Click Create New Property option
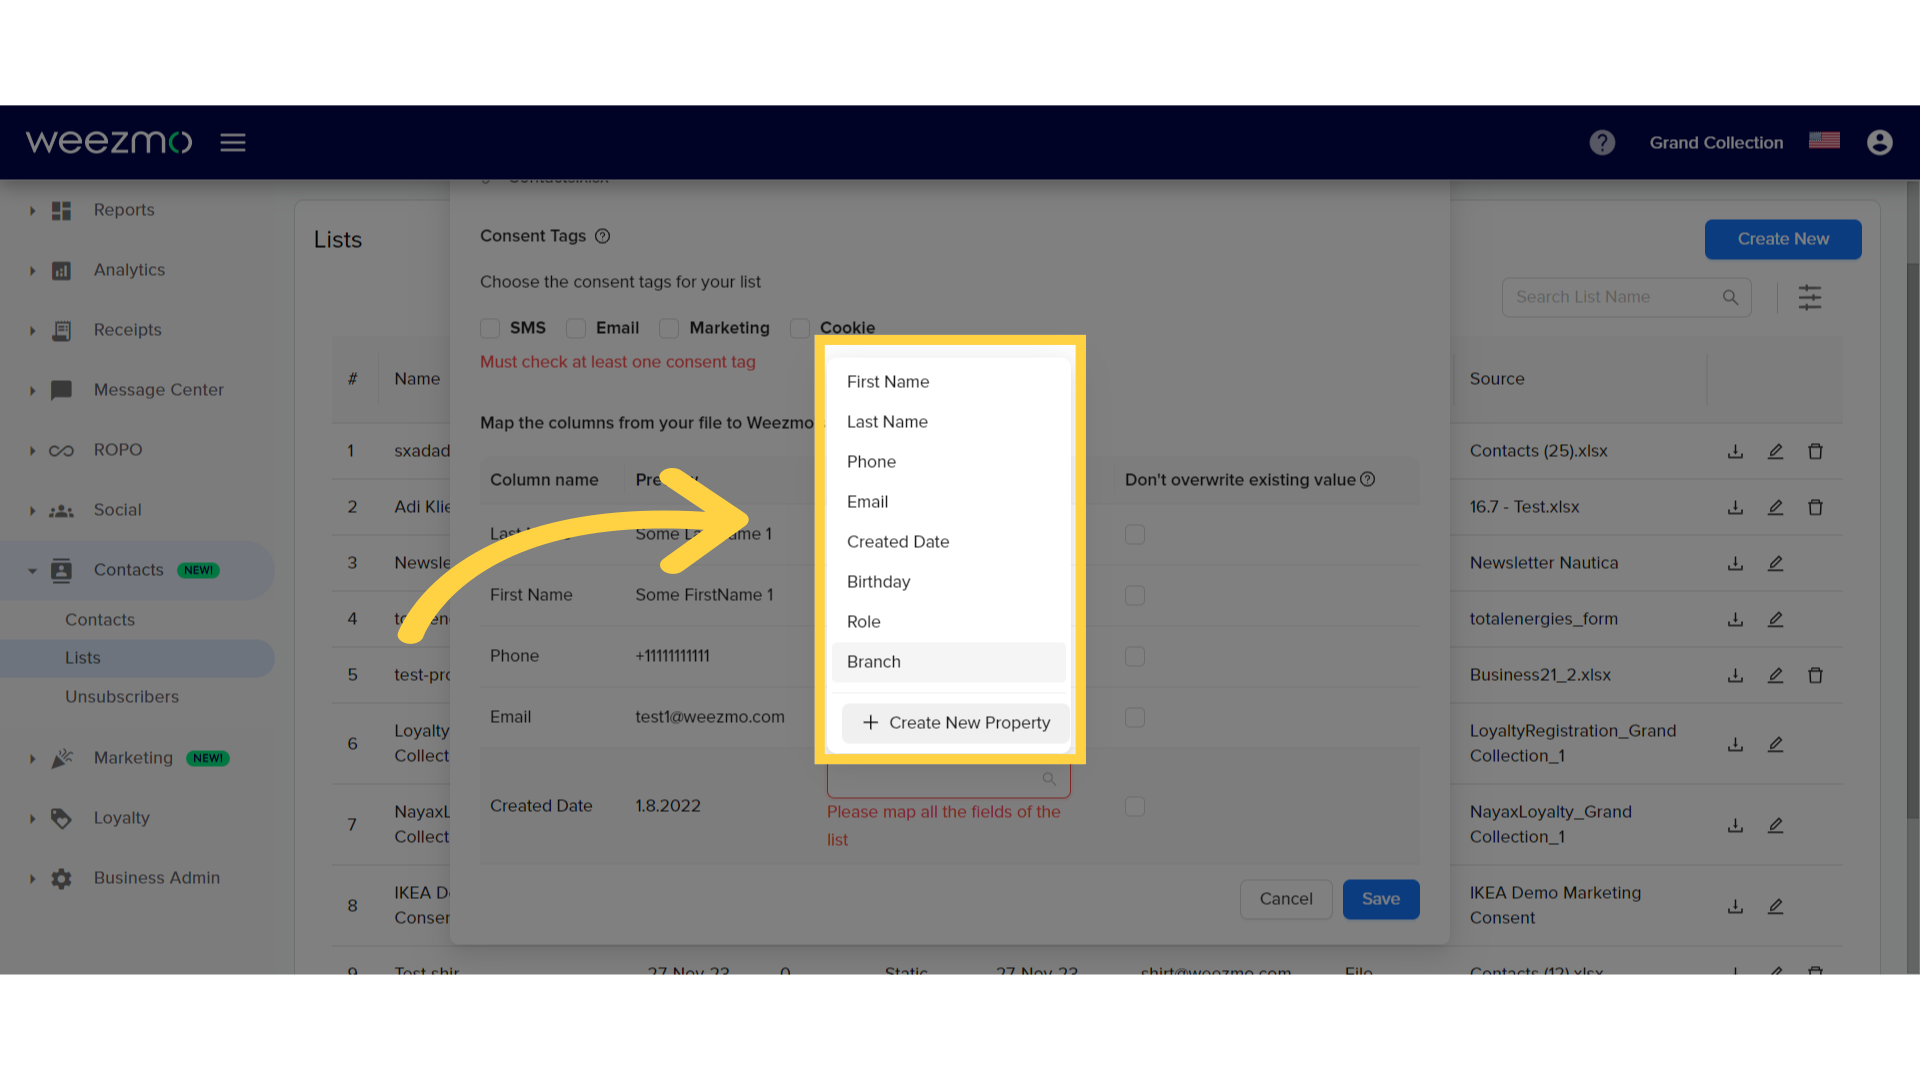This screenshot has width=1920, height=1080. (955, 721)
